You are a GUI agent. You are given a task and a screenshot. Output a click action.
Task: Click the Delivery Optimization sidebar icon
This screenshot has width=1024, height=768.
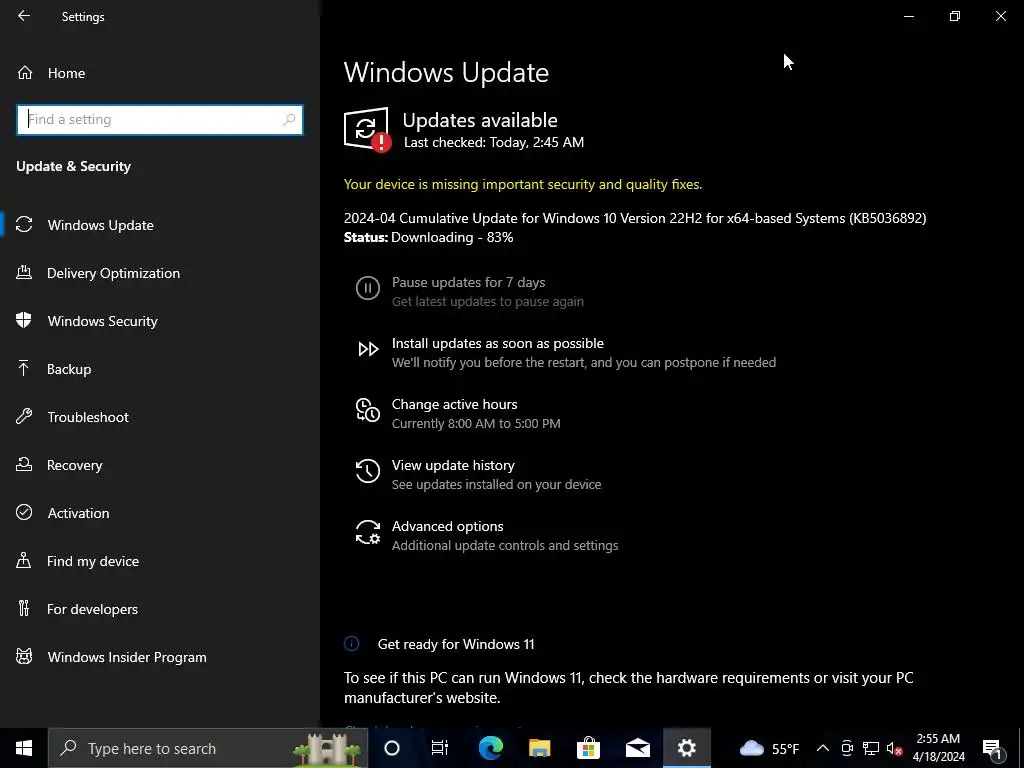[x=24, y=272]
